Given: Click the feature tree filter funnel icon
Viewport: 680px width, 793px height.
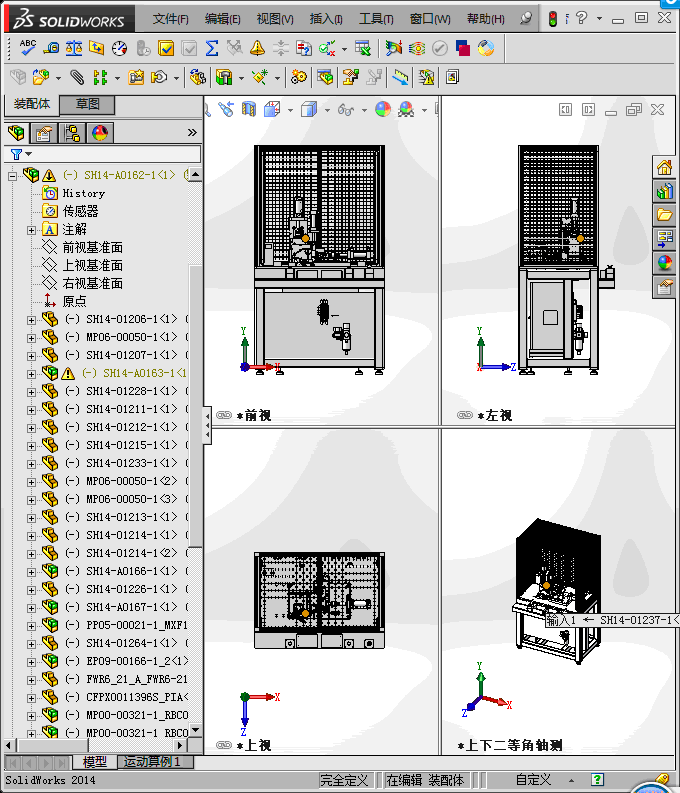Looking at the screenshot, I should click(16, 154).
